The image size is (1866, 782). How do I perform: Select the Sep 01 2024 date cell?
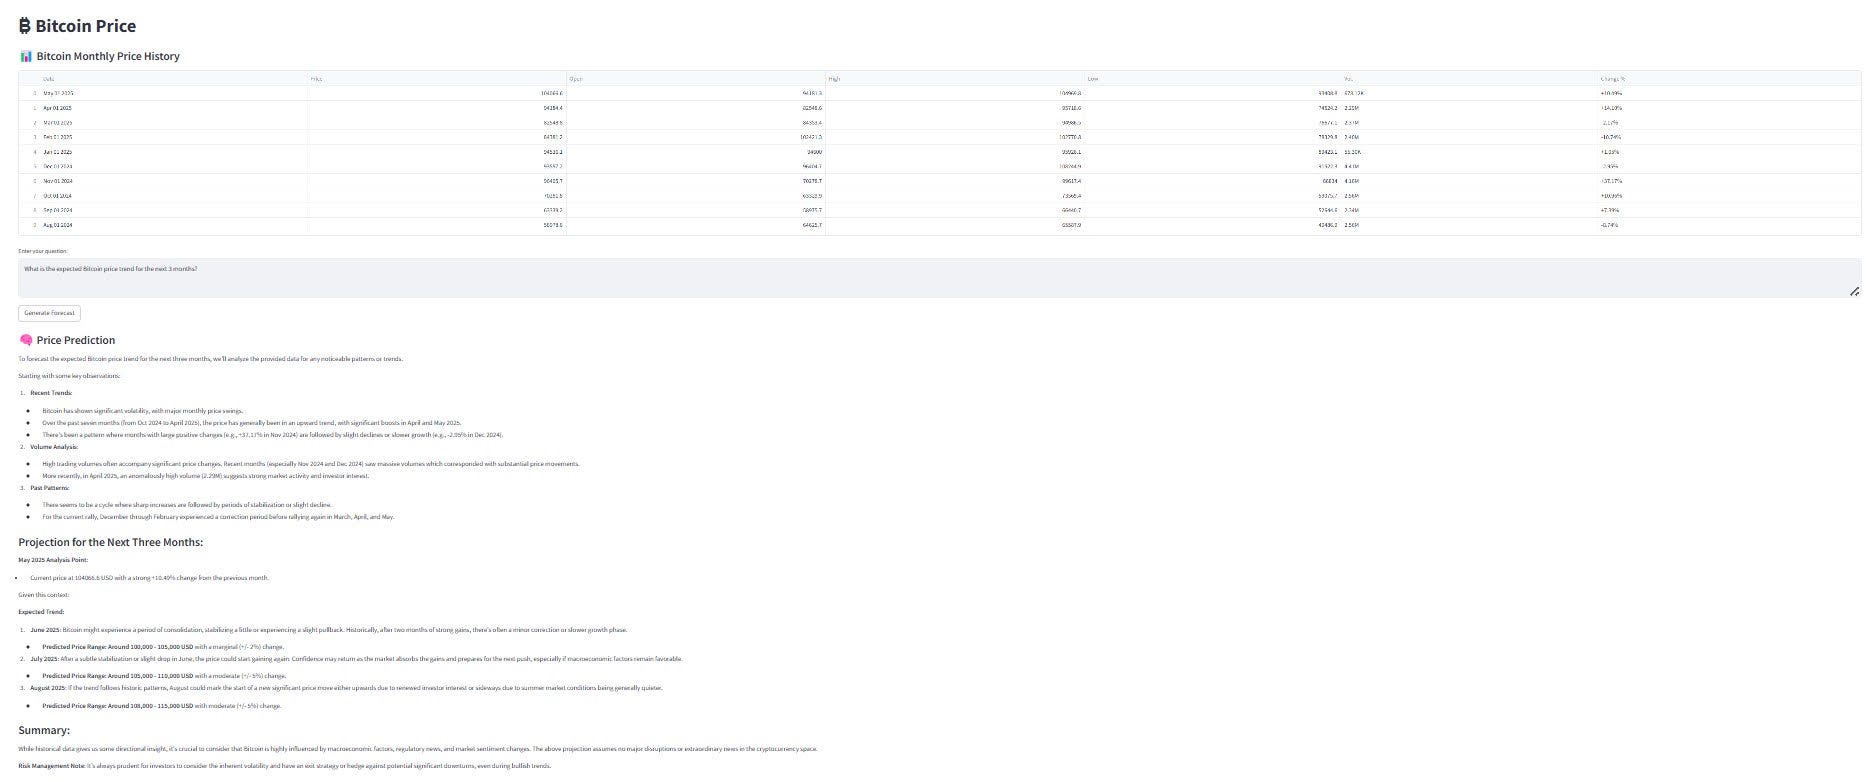click(x=172, y=210)
